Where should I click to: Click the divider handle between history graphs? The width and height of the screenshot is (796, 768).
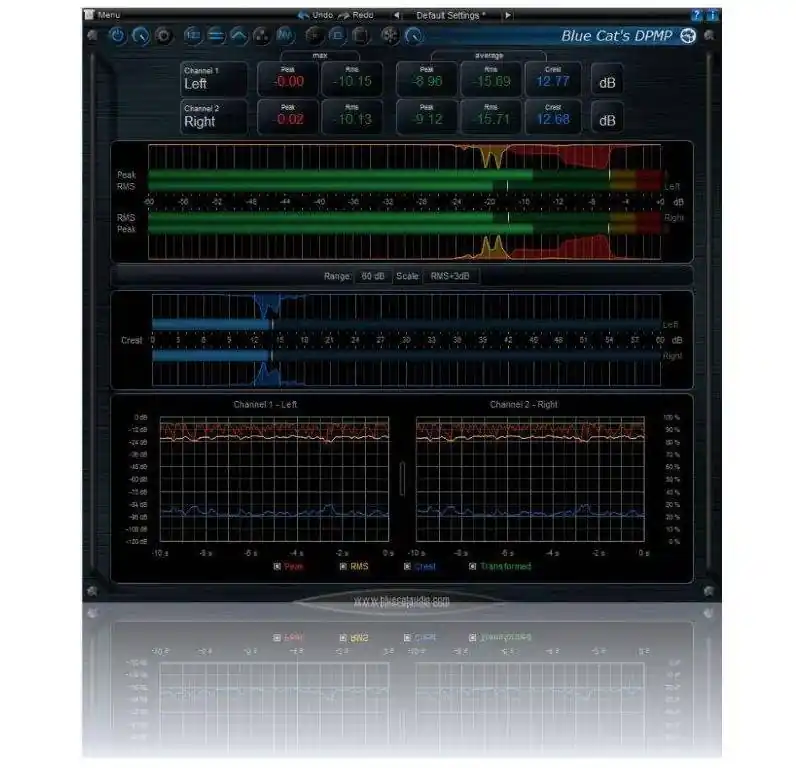pos(403,478)
